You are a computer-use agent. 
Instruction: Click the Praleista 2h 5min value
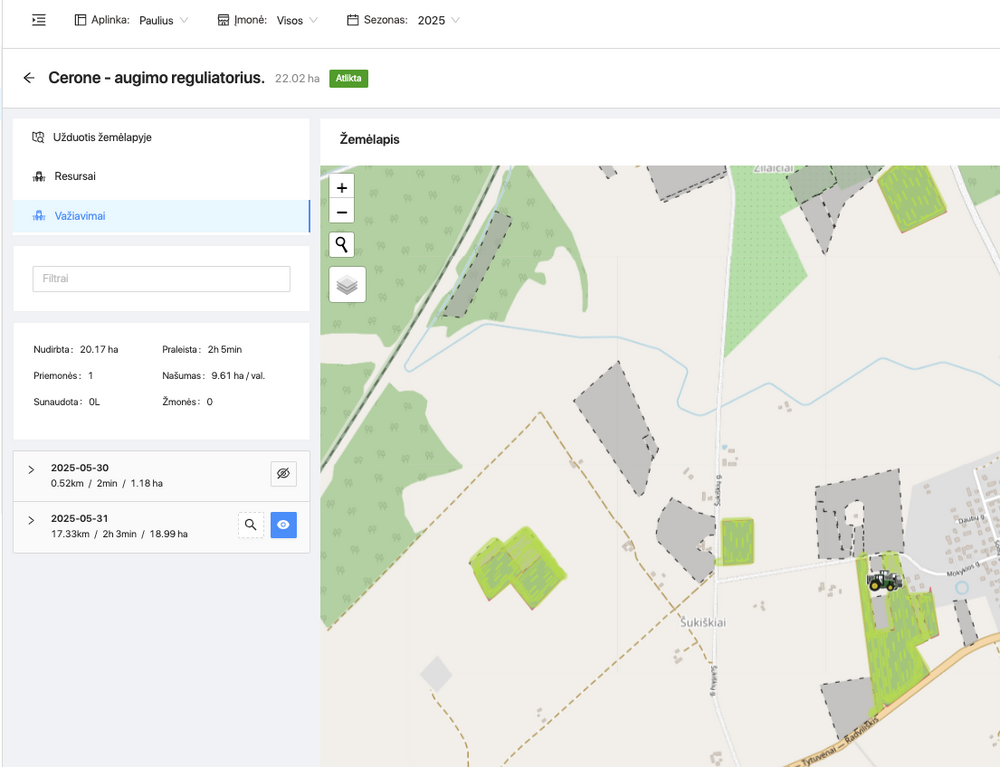click(x=225, y=349)
